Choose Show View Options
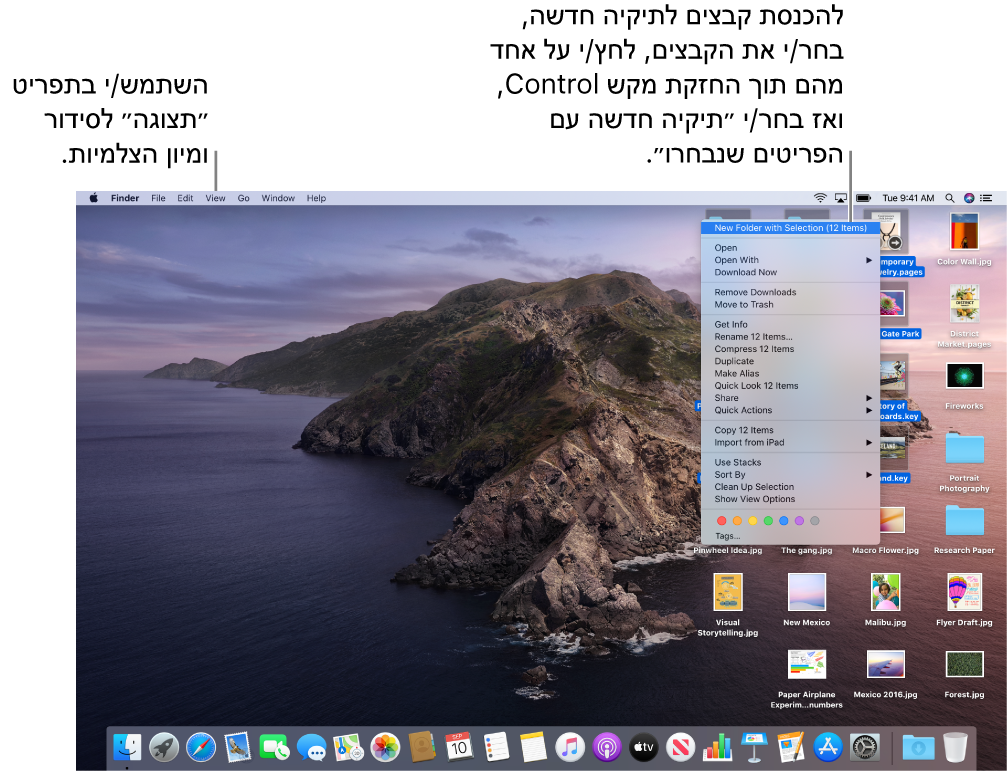The height and width of the screenshot is (771, 1008). tap(790, 499)
